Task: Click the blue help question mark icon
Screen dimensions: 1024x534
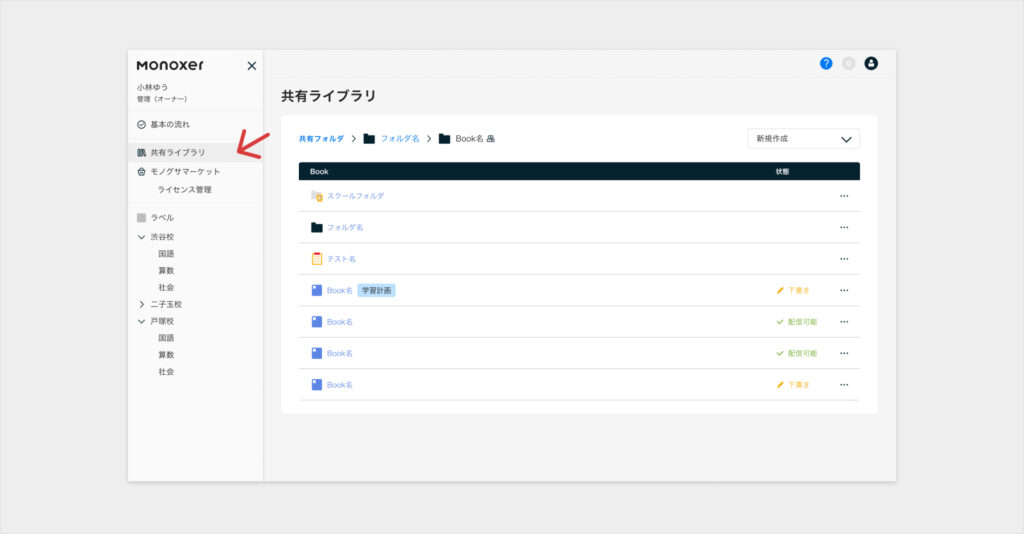Action: pos(826,63)
